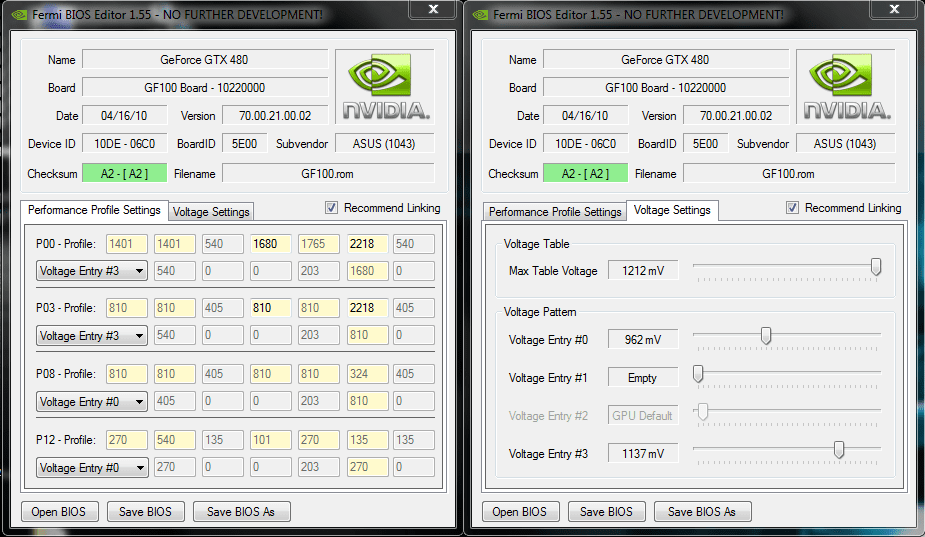Open P00 profile Voltage Entry #3 dropdown
Image resolution: width=925 pixels, height=537 pixels.
(92, 271)
